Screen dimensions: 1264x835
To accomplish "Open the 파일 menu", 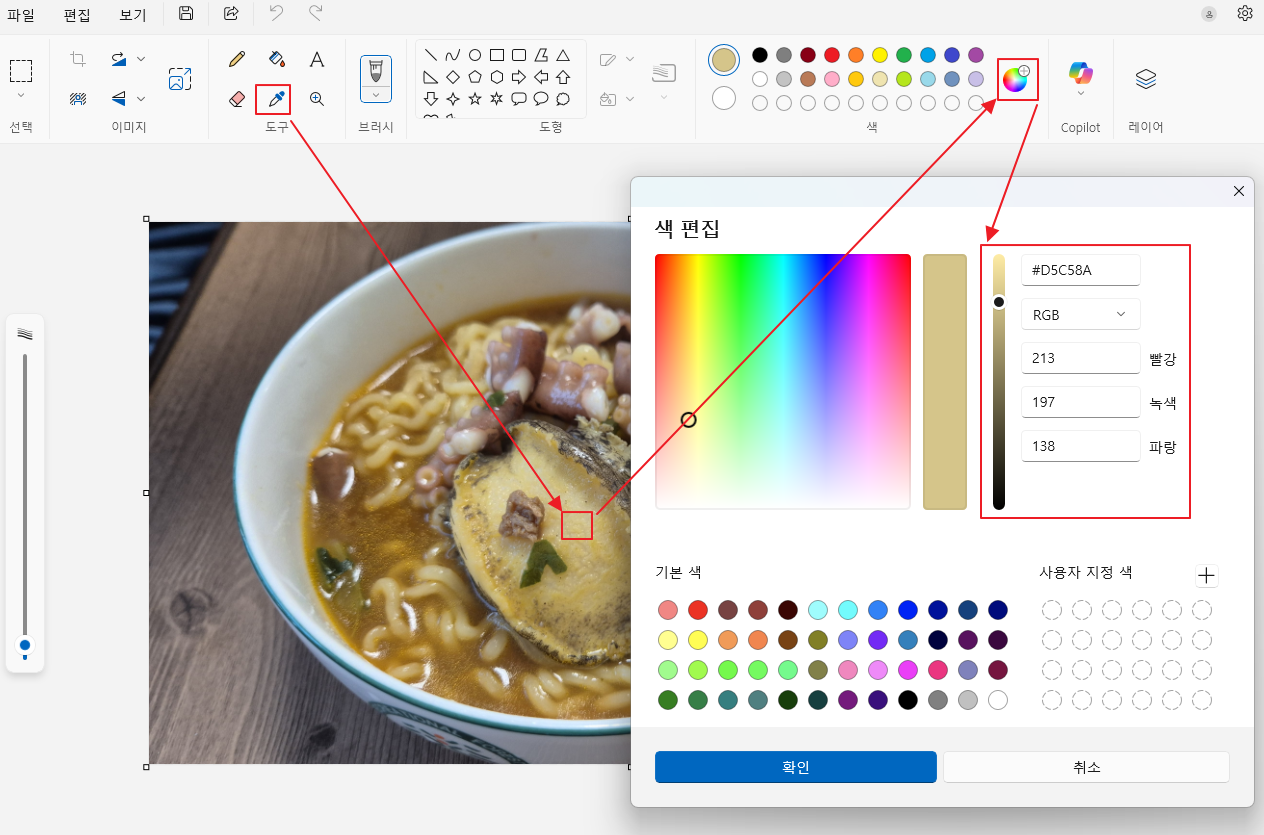I will coord(21,15).
